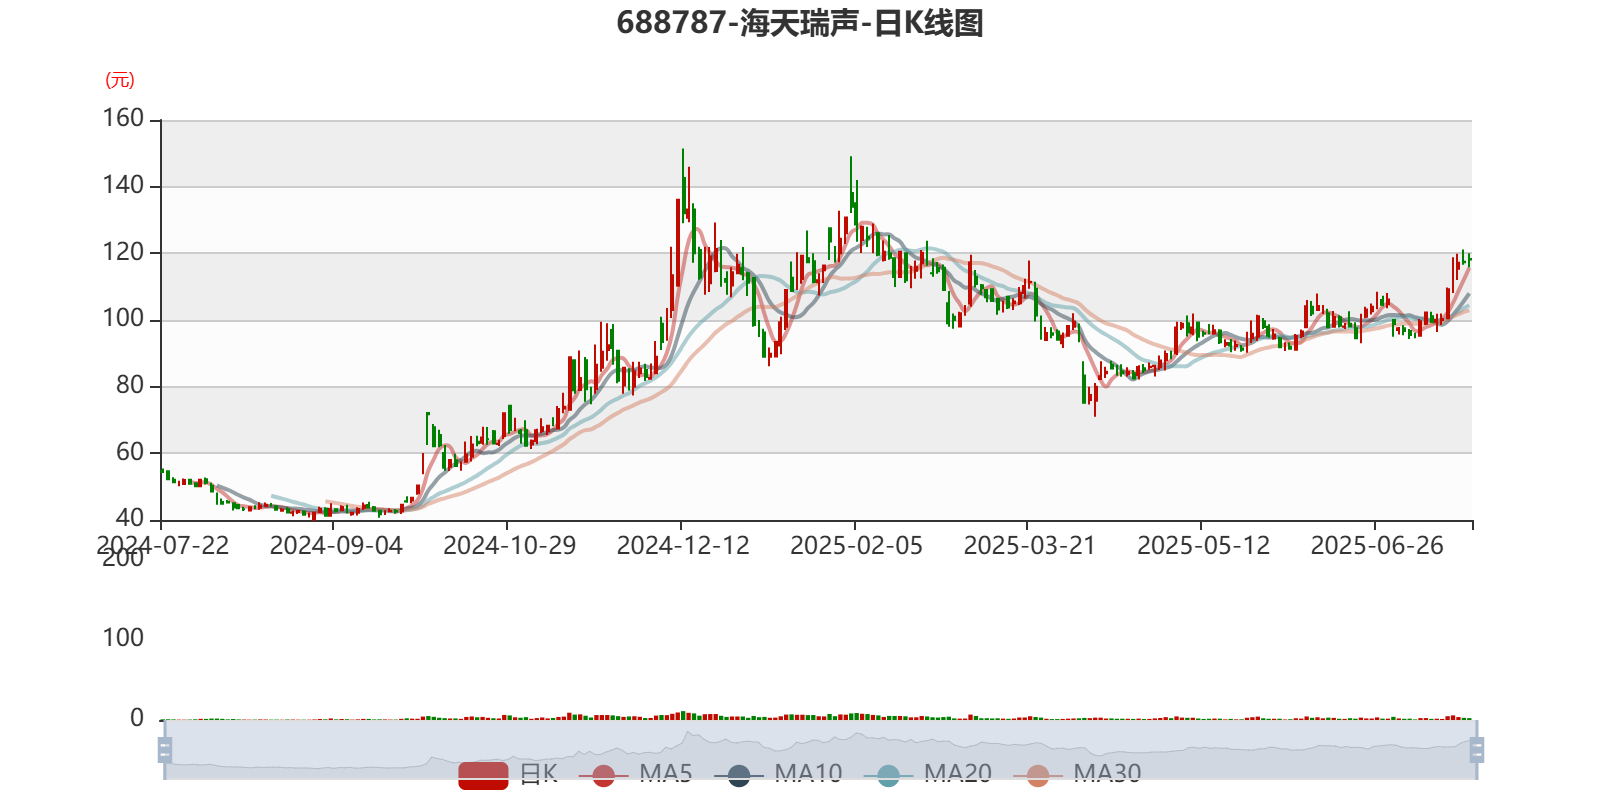Viewport: 1600px width, 800px height.
Task: Grab the left data zoom slider handle
Action: coord(165,750)
